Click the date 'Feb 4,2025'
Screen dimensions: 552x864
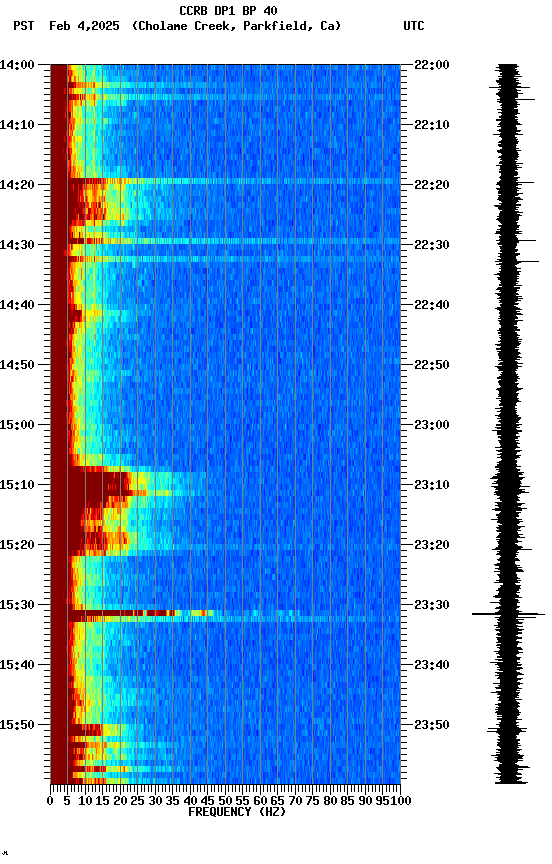[x=84, y=26]
